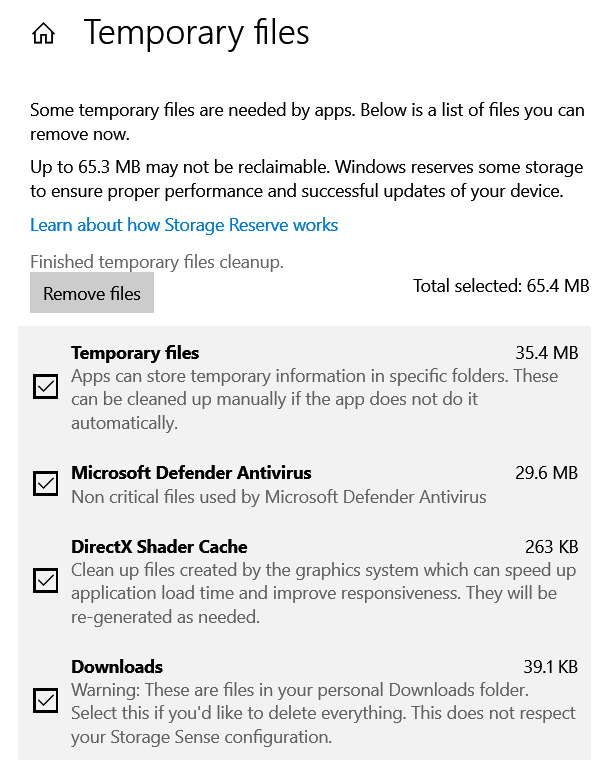
Task: Deselect the DirectX Shader Cache checkbox
Action: (x=45, y=580)
